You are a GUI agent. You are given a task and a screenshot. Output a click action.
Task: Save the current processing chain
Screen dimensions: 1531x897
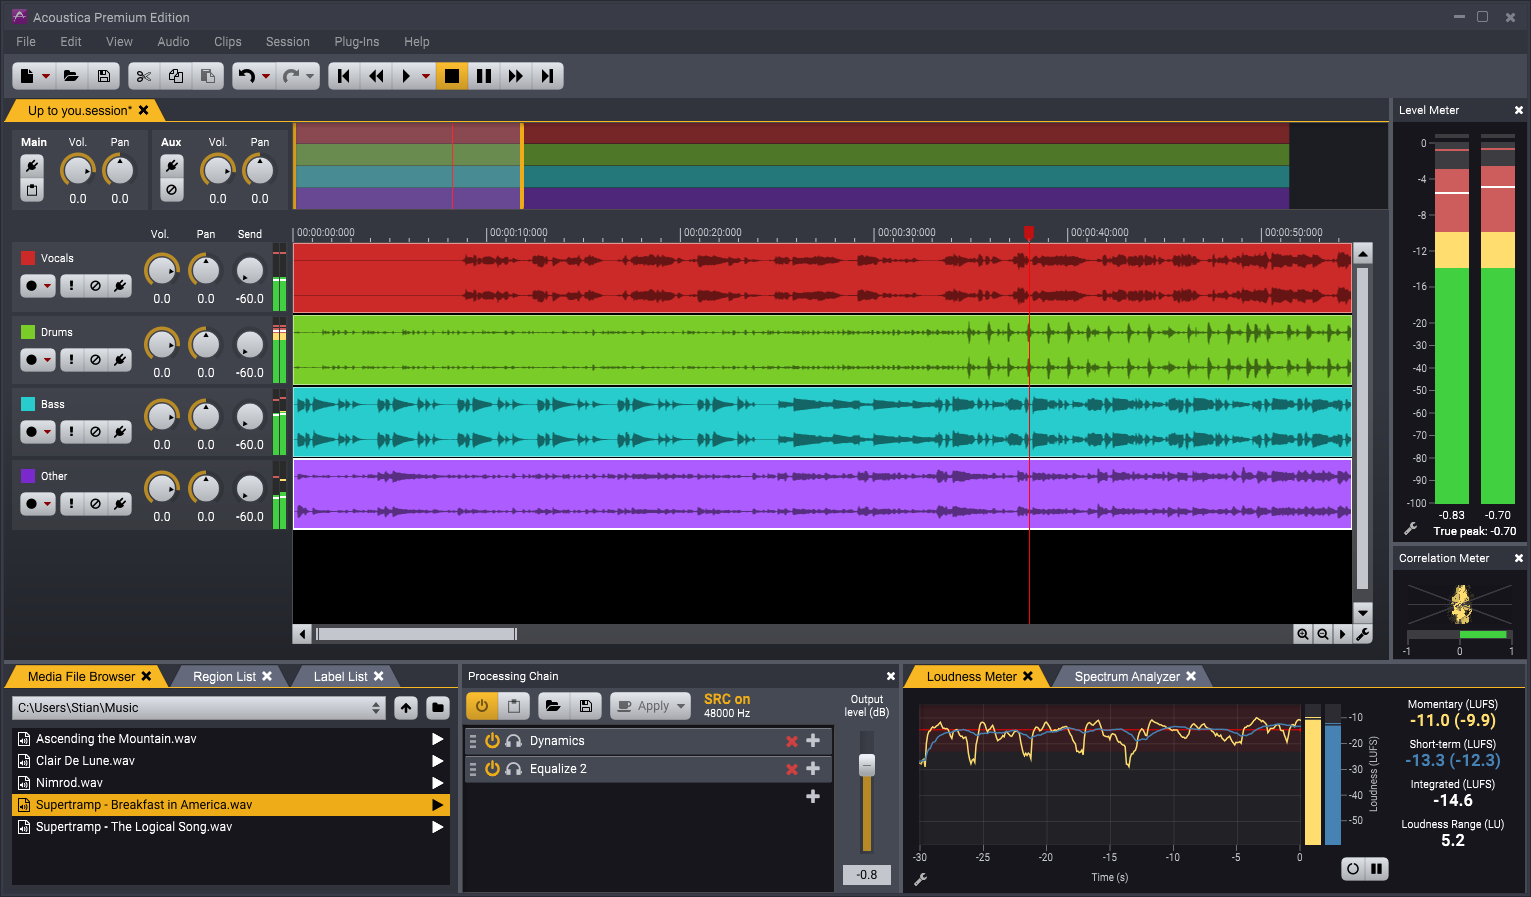tap(585, 705)
